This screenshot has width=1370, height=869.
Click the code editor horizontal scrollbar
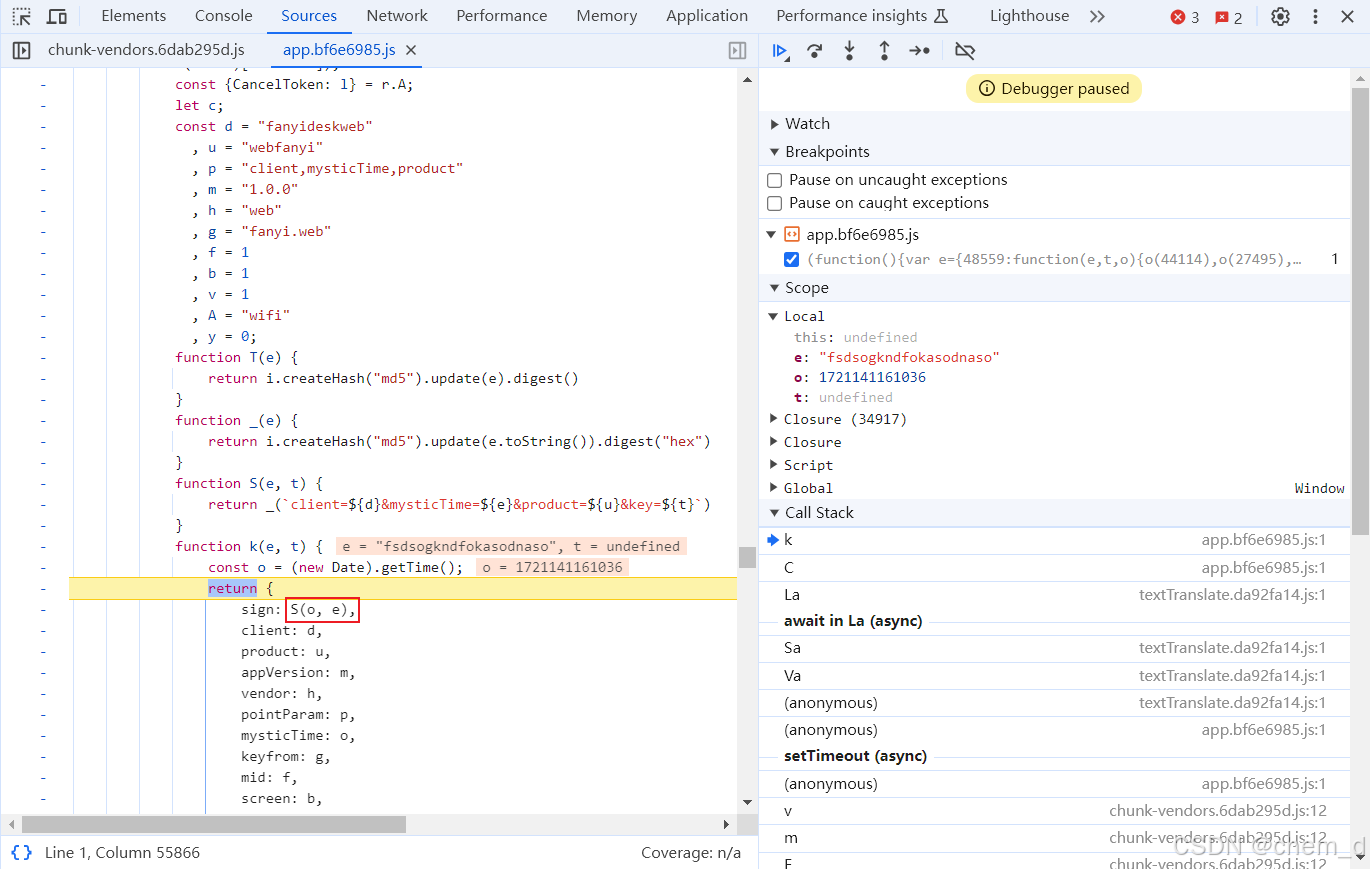click(x=214, y=824)
